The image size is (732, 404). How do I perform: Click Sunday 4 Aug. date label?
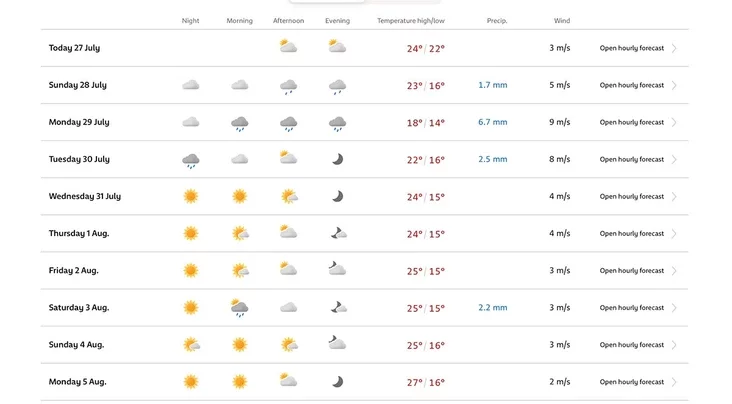76,345
